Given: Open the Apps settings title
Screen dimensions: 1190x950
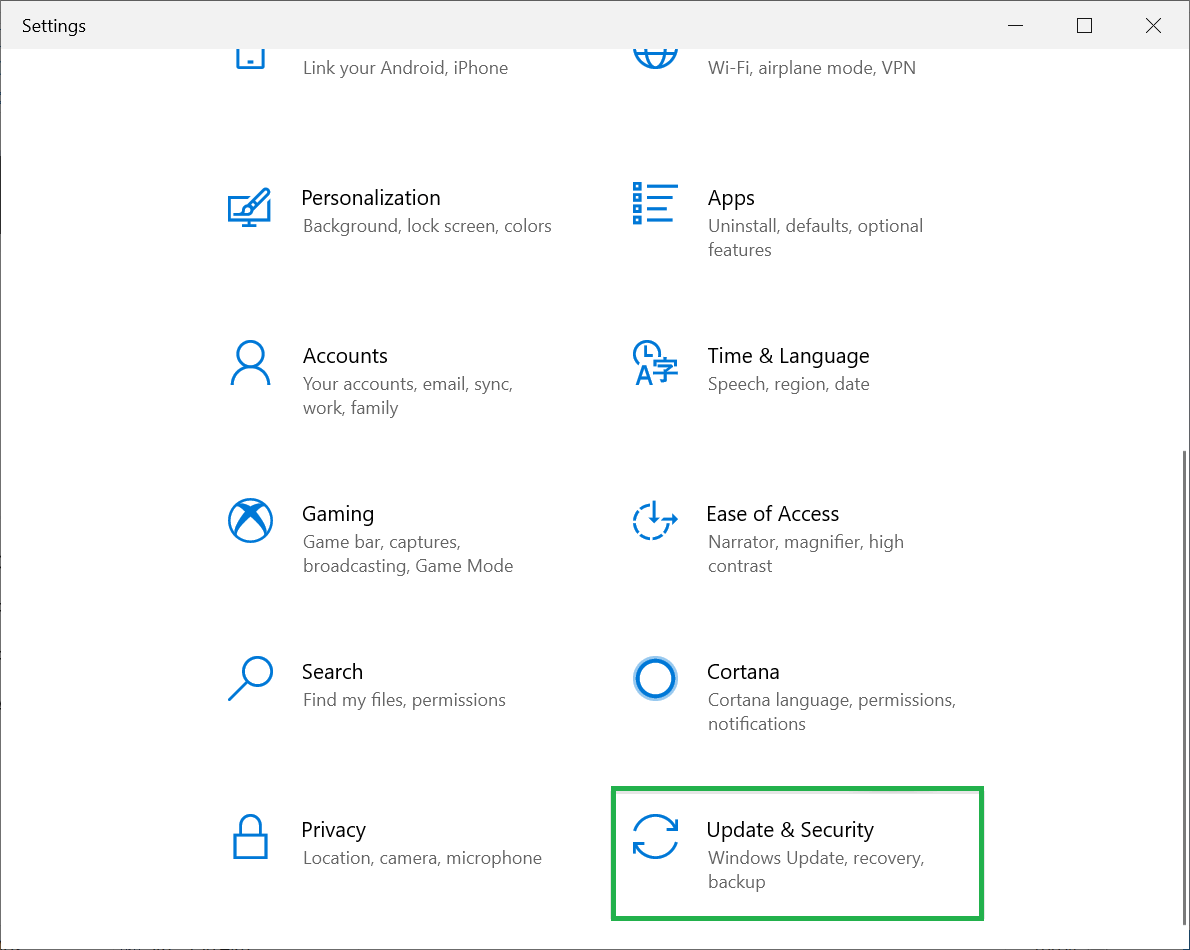Looking at the screenshot, I should click(731, 198).
